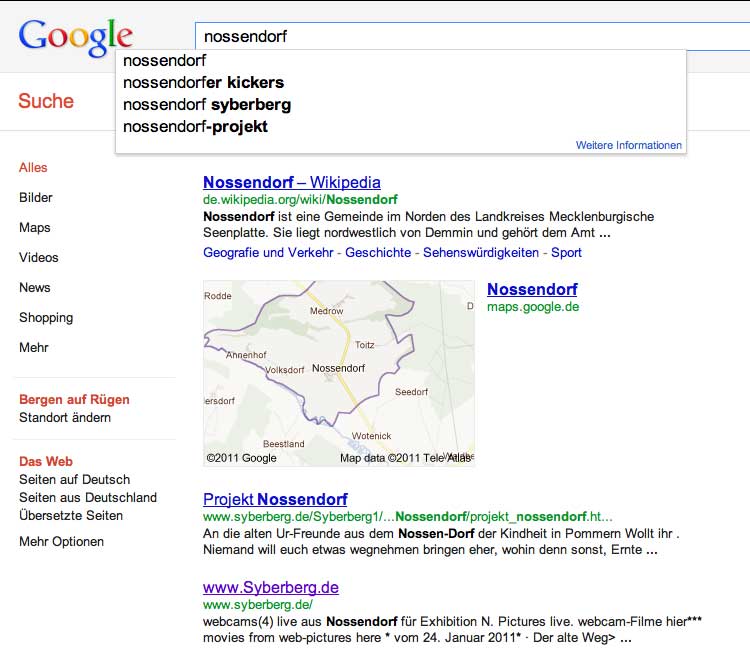Filter by 'Seiten auf Deutsch'
Viewport: 750px width, 661px height.
pos(74,480)
